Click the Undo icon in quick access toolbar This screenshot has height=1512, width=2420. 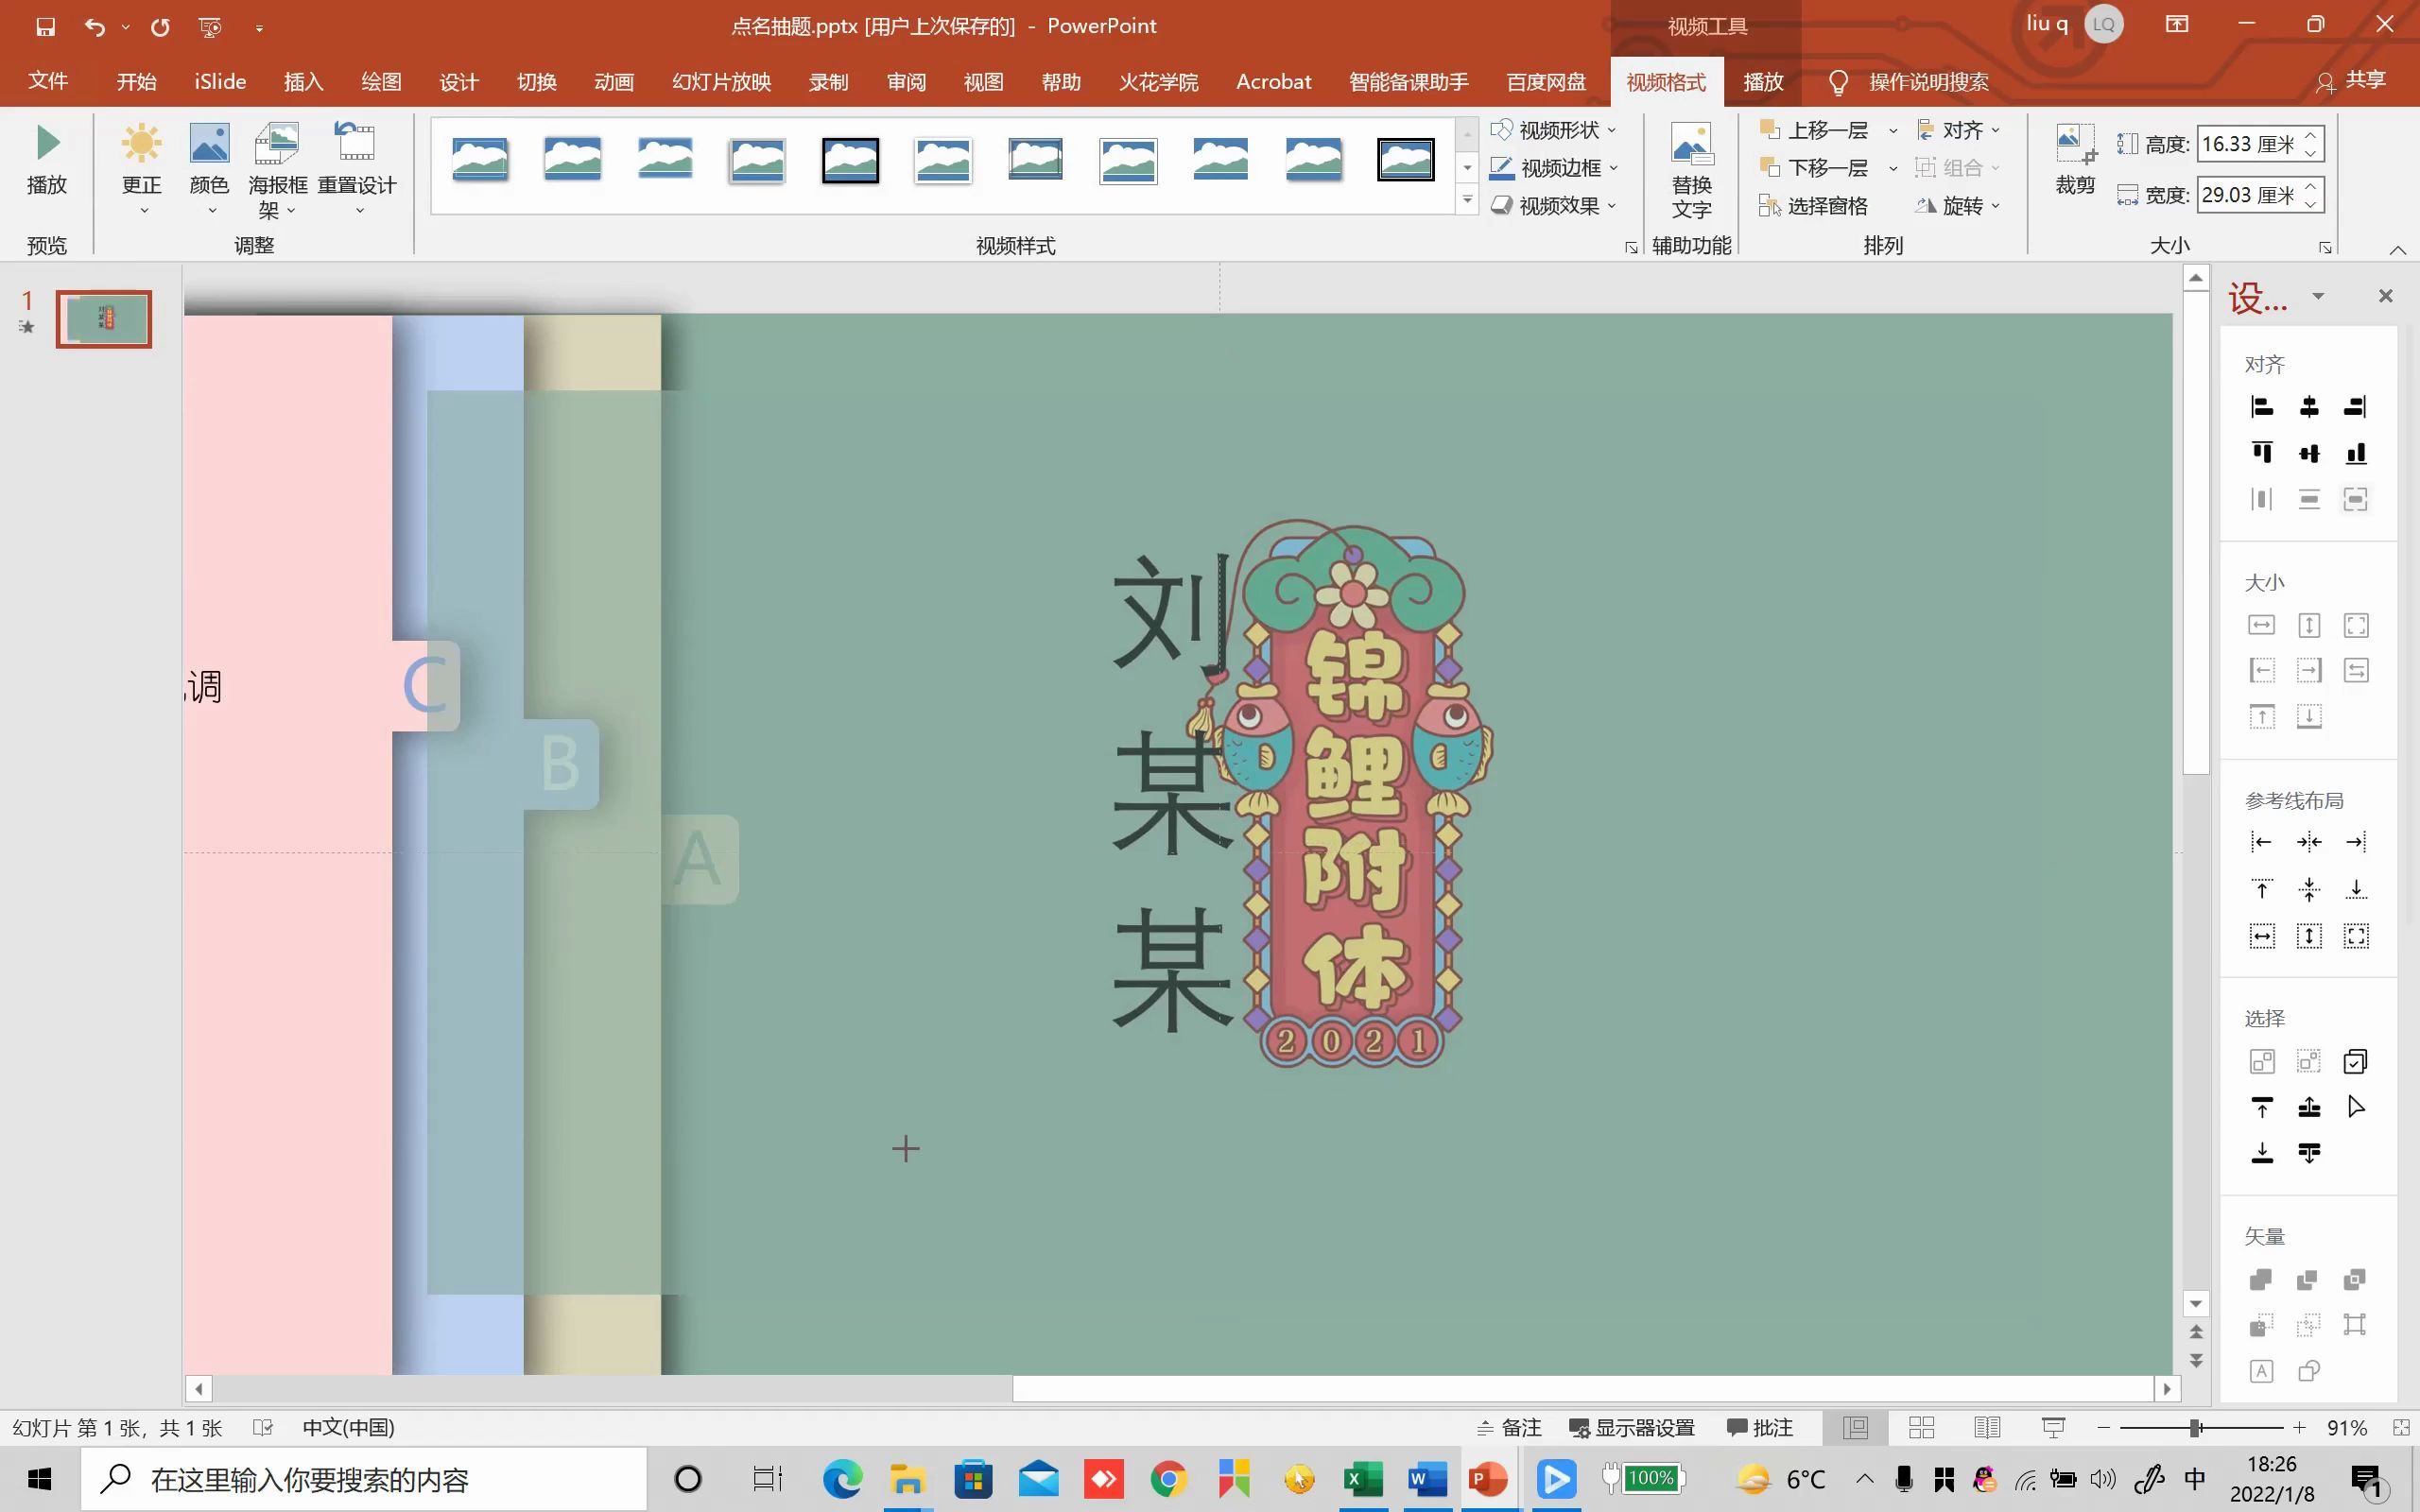94,27
